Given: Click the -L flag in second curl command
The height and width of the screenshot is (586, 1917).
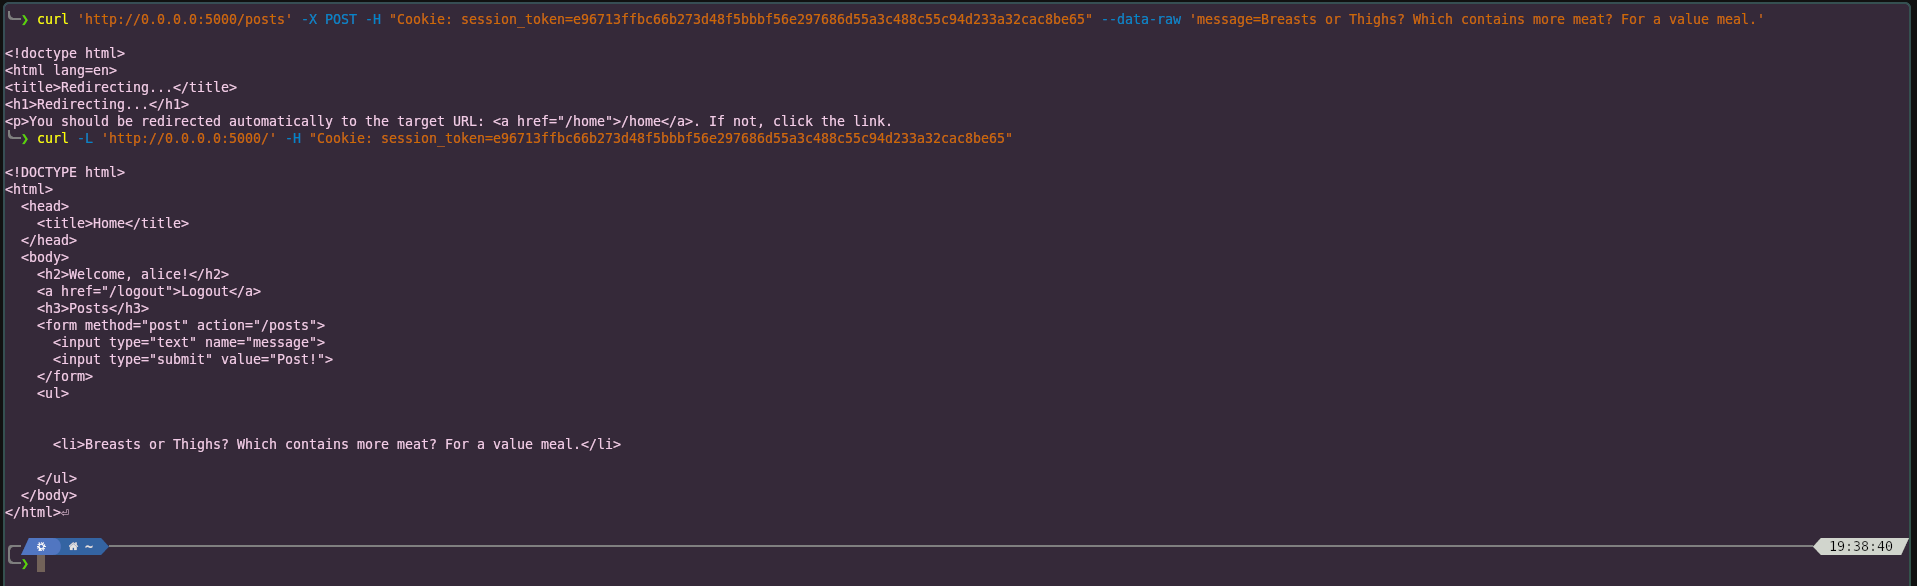Looking at the screenshot, I should pos(85,138).
